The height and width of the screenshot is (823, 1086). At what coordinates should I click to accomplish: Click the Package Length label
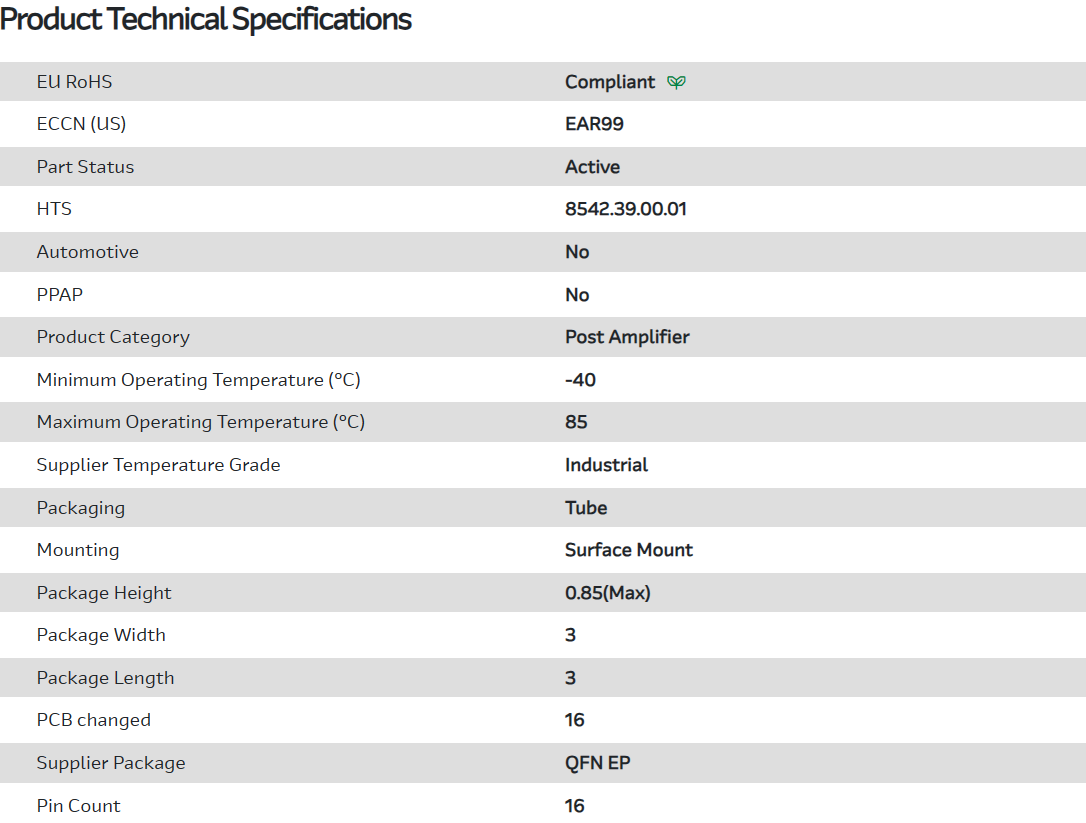coord(105,678)
